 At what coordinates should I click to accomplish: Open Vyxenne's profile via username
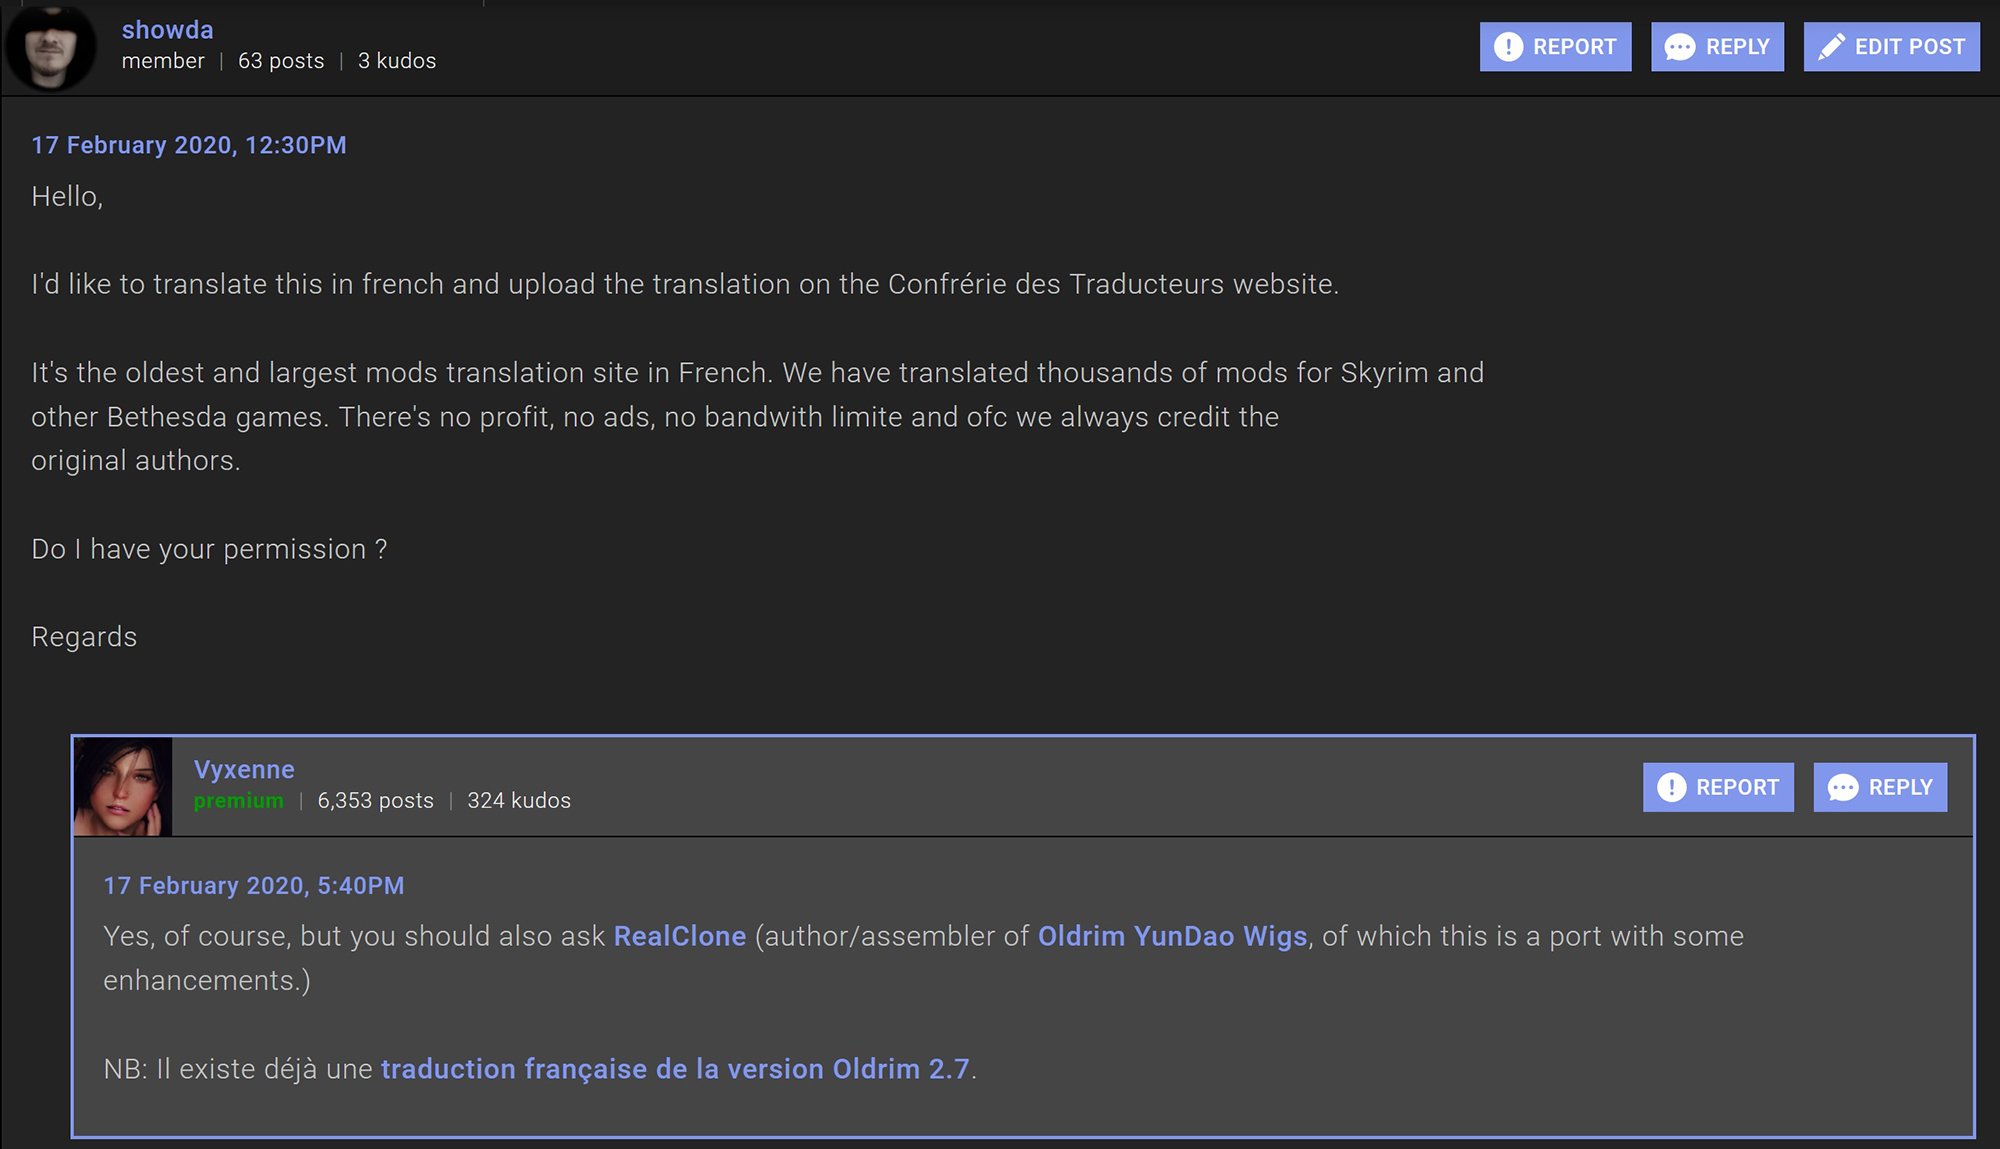coord(244,769)
